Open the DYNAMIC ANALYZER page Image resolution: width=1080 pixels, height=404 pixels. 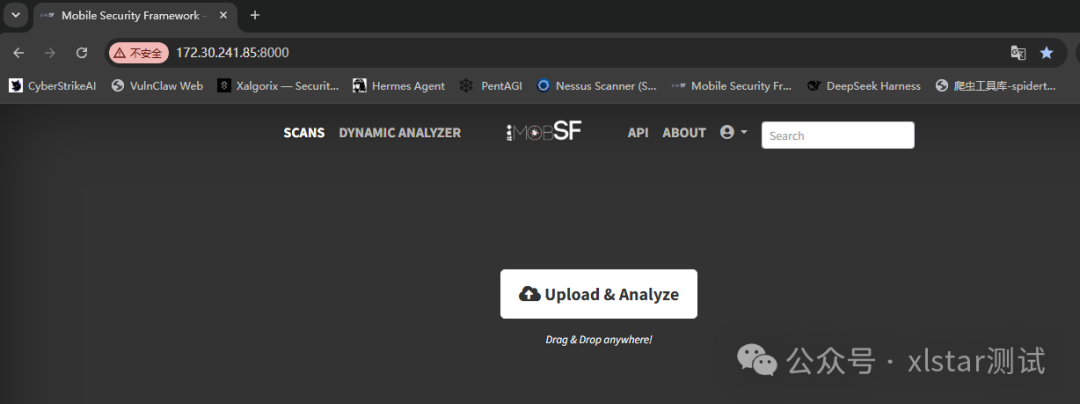tap(399, 133)
